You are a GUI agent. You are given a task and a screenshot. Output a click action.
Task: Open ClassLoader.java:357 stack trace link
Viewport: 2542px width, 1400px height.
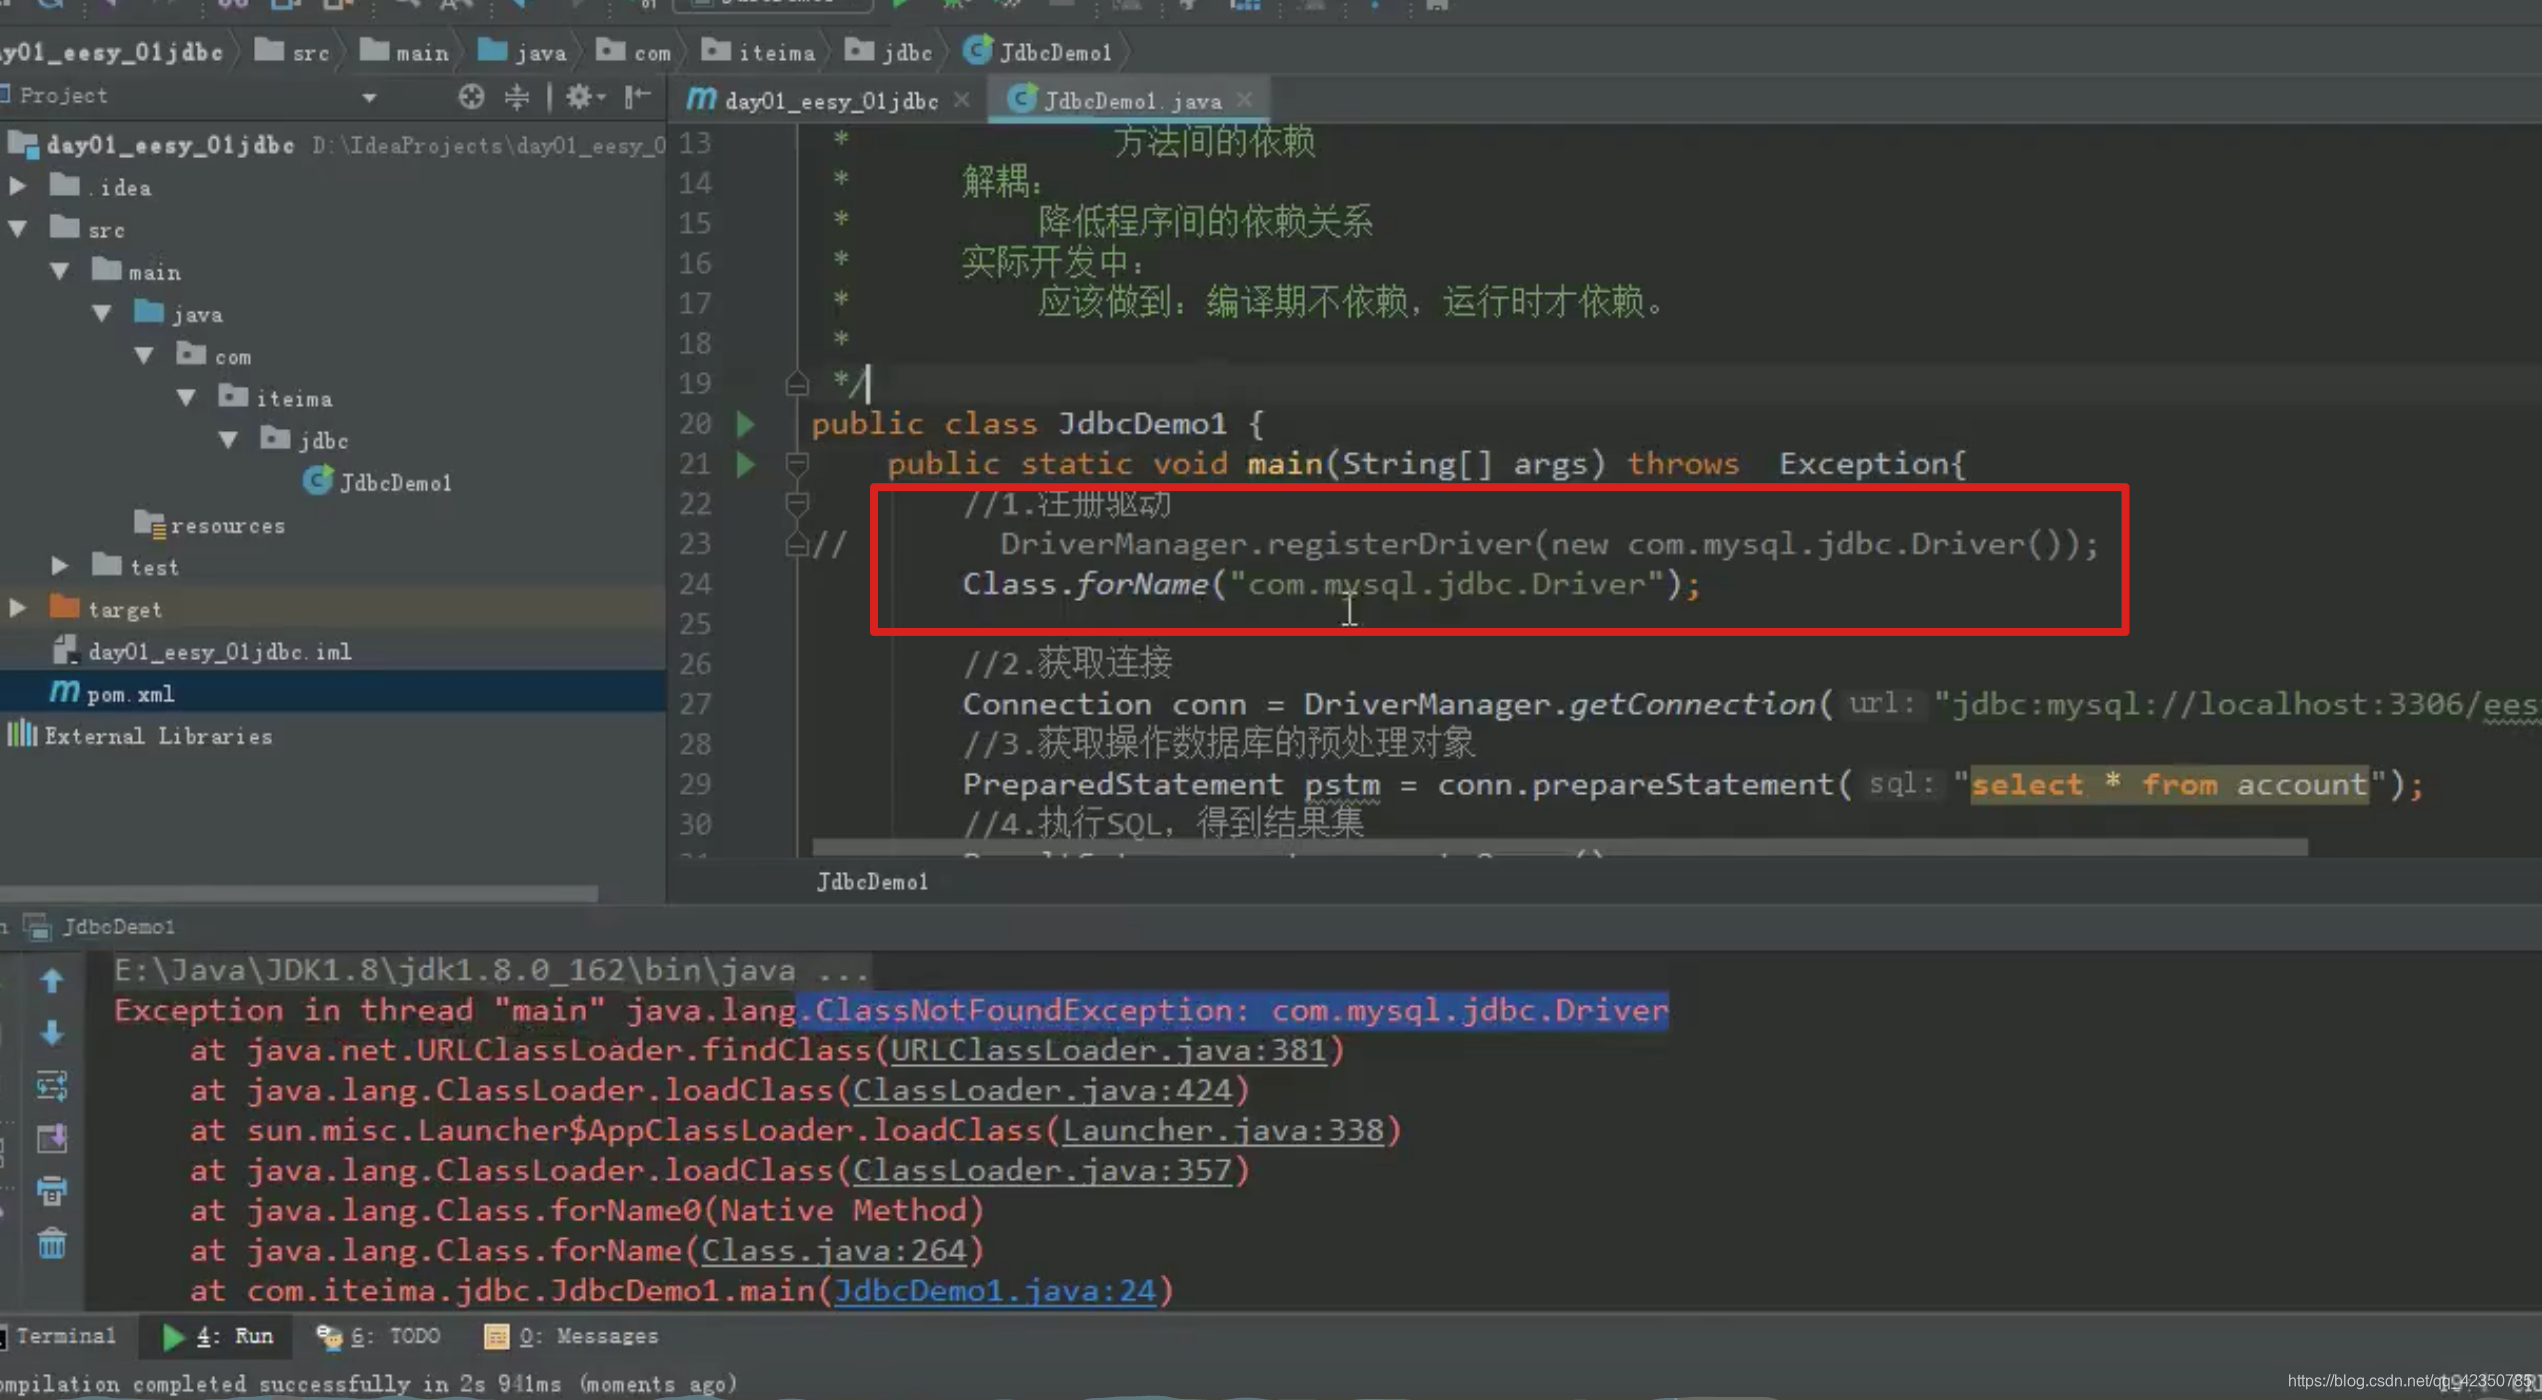pyautogui.click(x=1041, y=1170)
